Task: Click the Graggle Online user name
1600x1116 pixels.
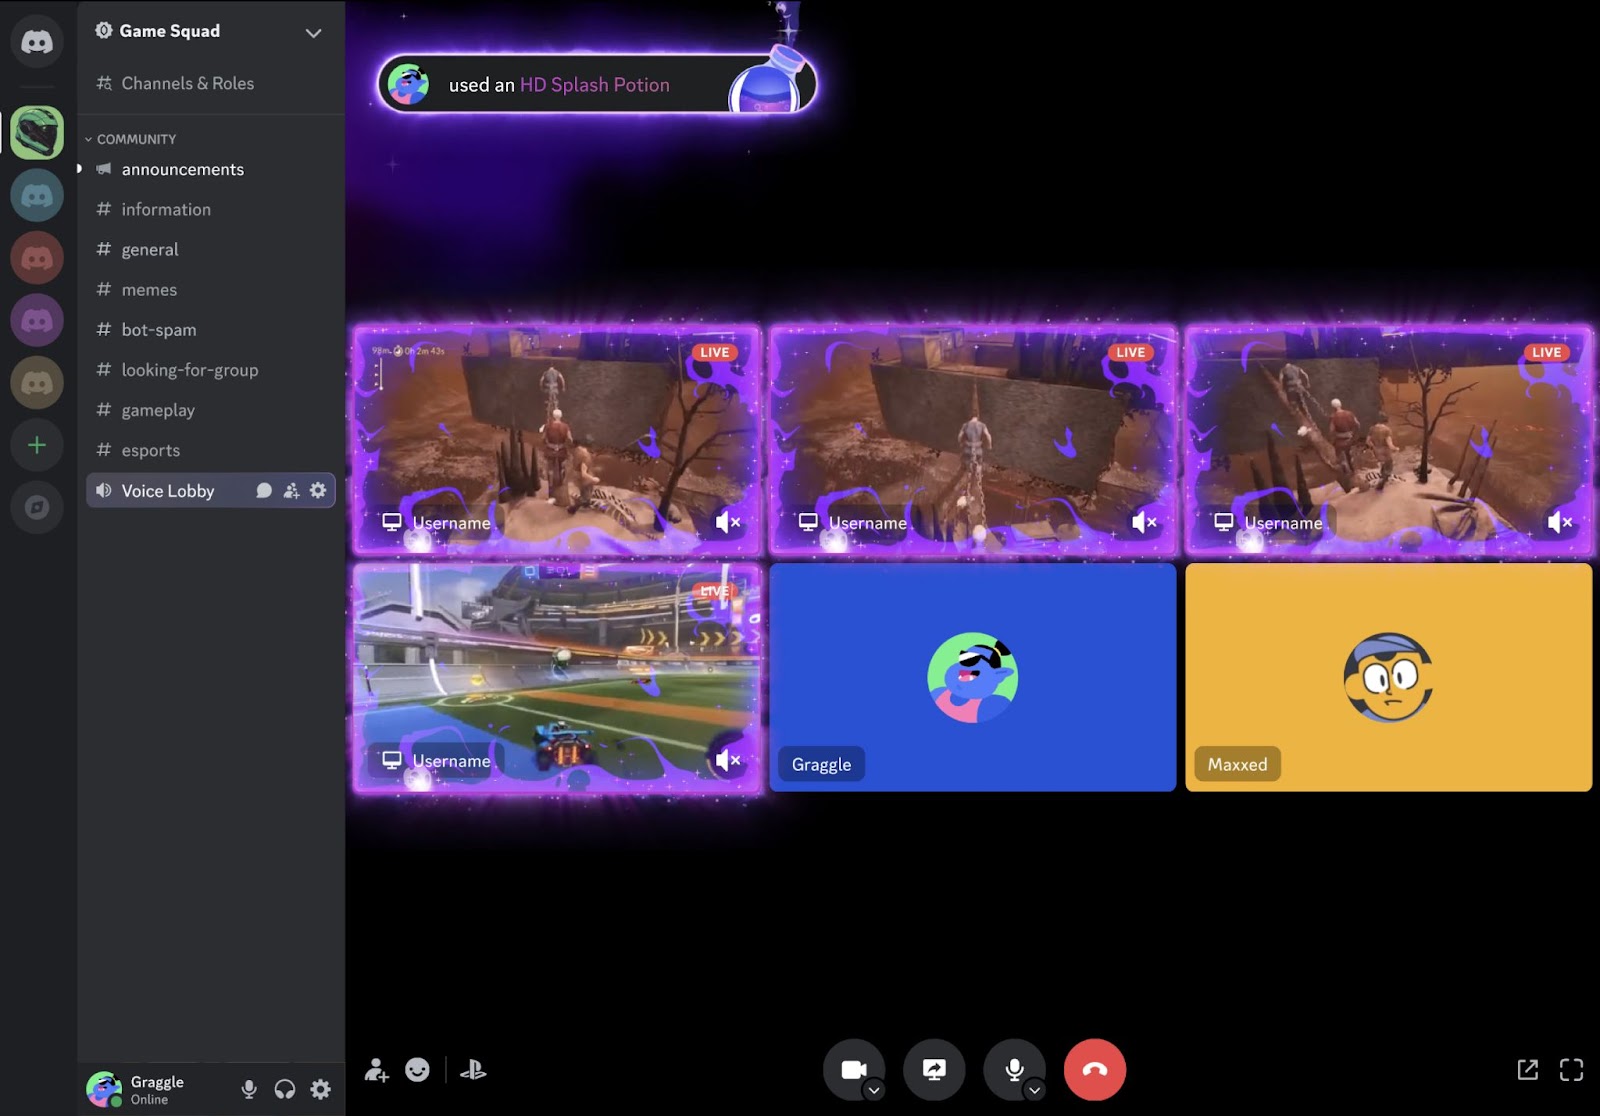Action: 157,1089
